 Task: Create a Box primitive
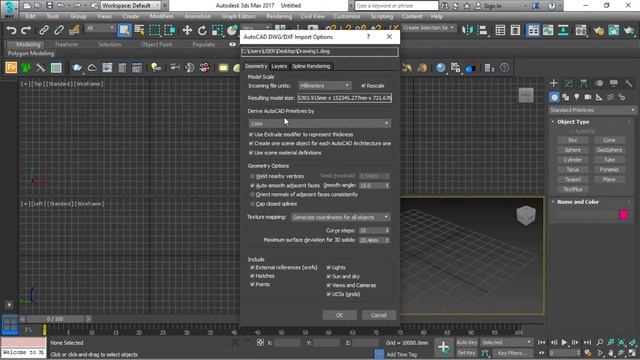coord(573,140)
